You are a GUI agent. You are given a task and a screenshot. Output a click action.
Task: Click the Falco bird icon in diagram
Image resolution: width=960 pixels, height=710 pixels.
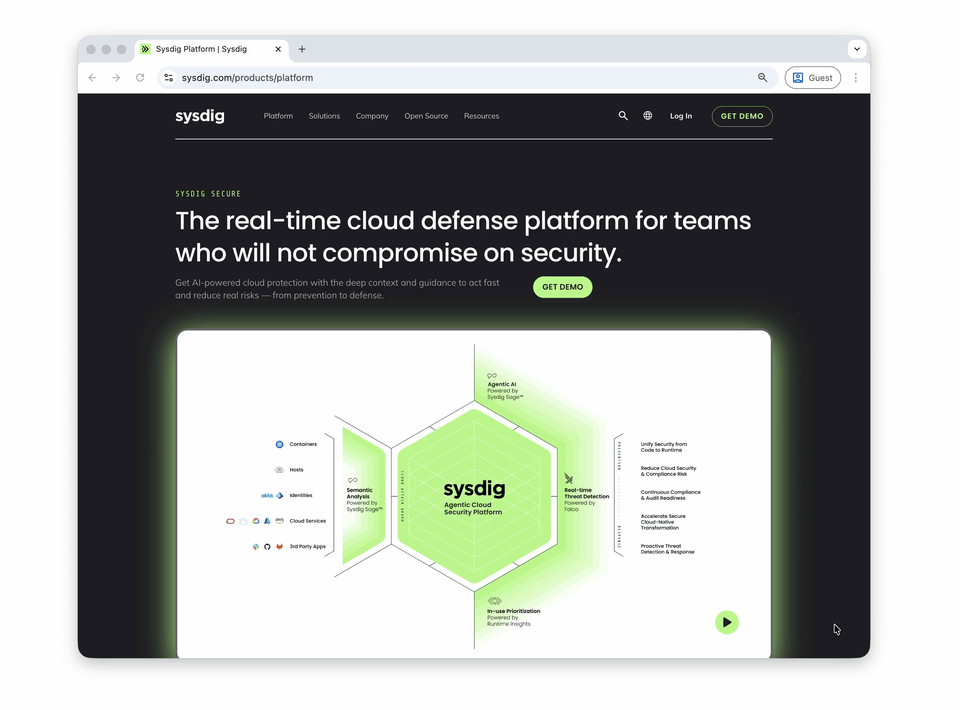pyautogui.click(x=569, y=478)
